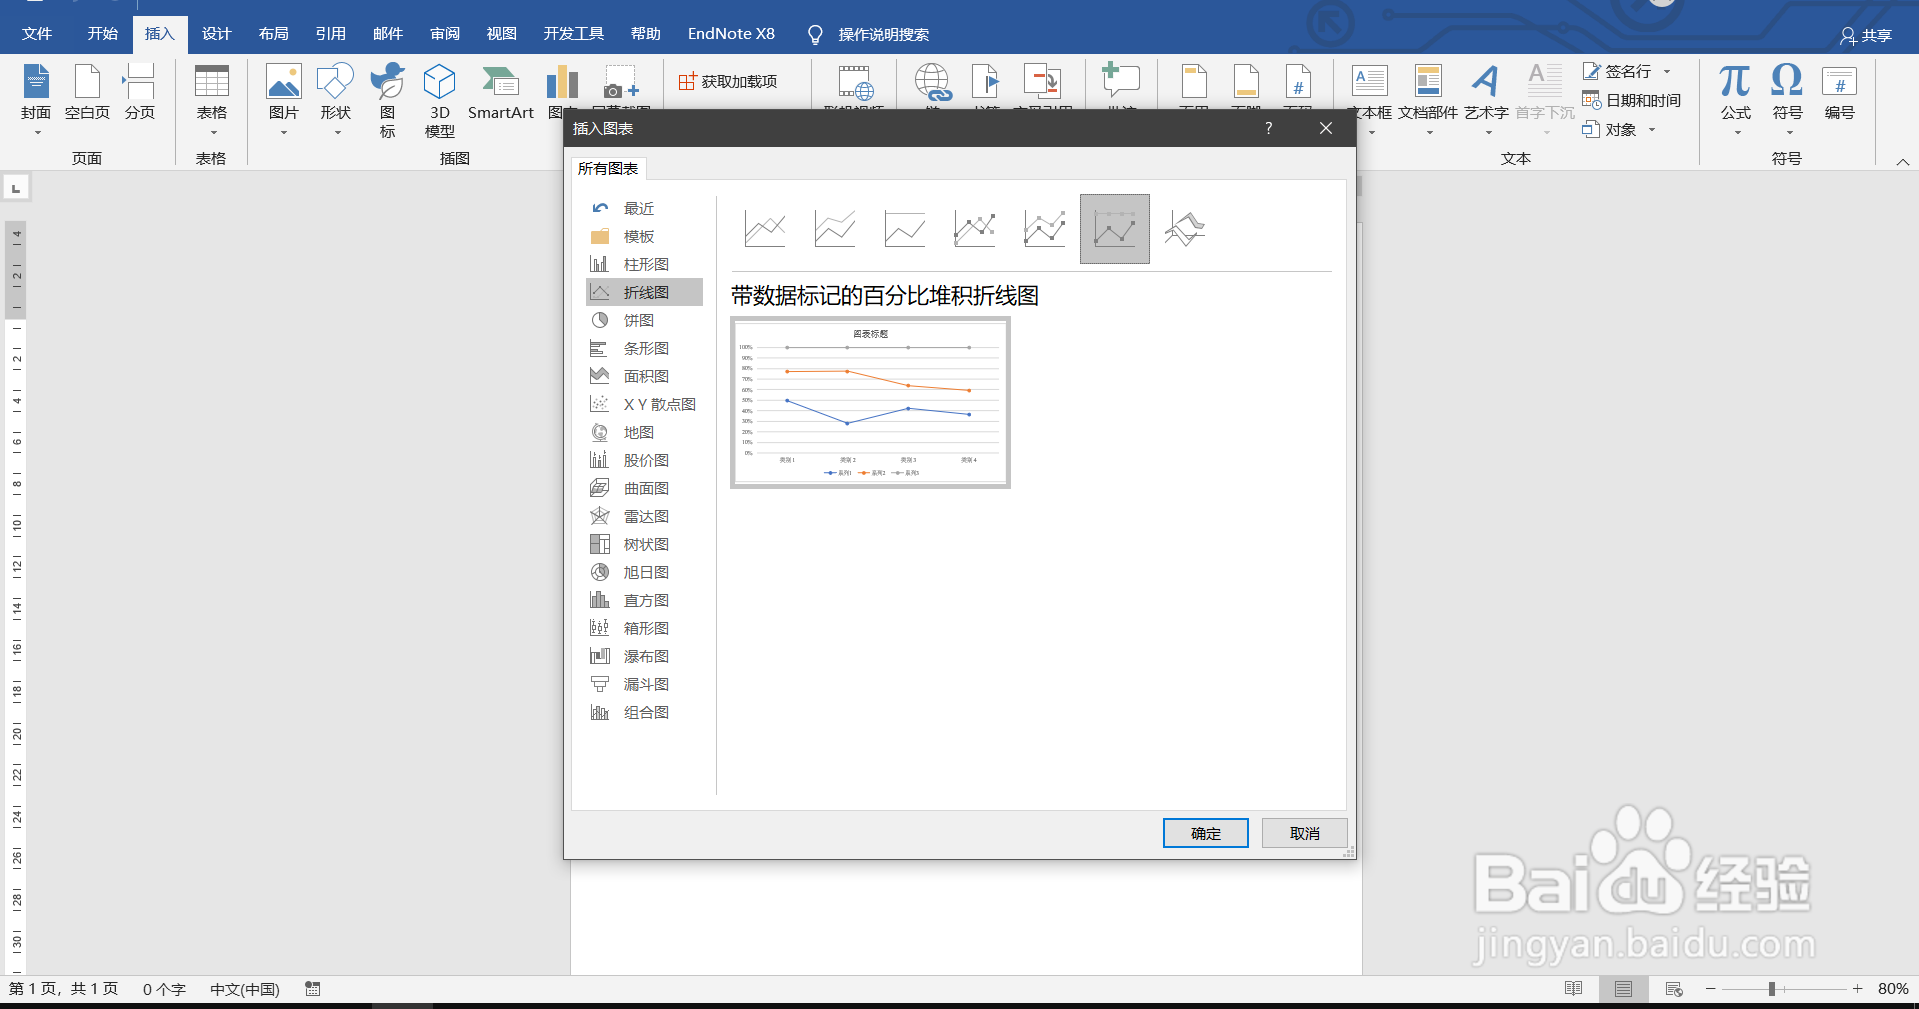
Task: Select Templates (模板) chart category
Action: coord(644,236)
